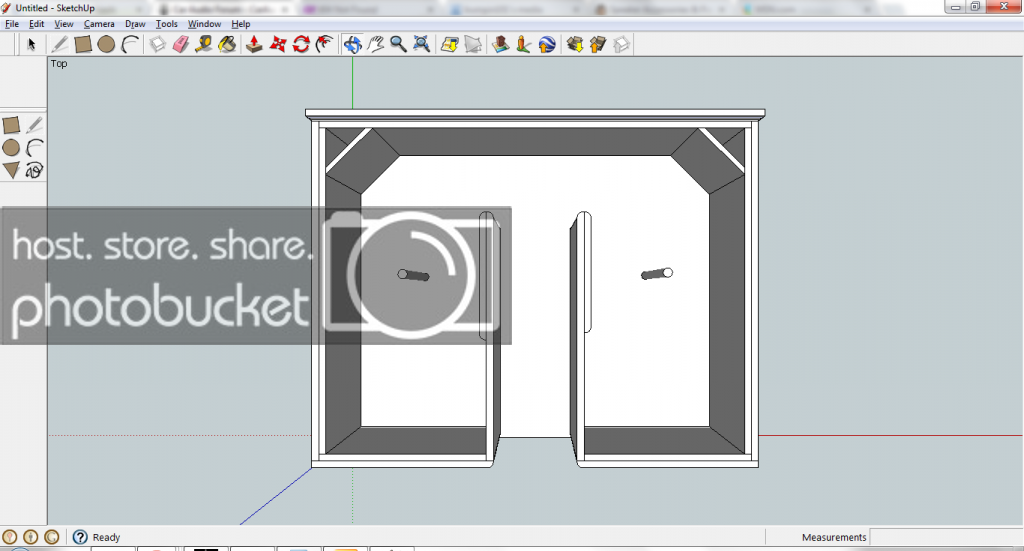Open the Draw menu

(x=135, y=24)
